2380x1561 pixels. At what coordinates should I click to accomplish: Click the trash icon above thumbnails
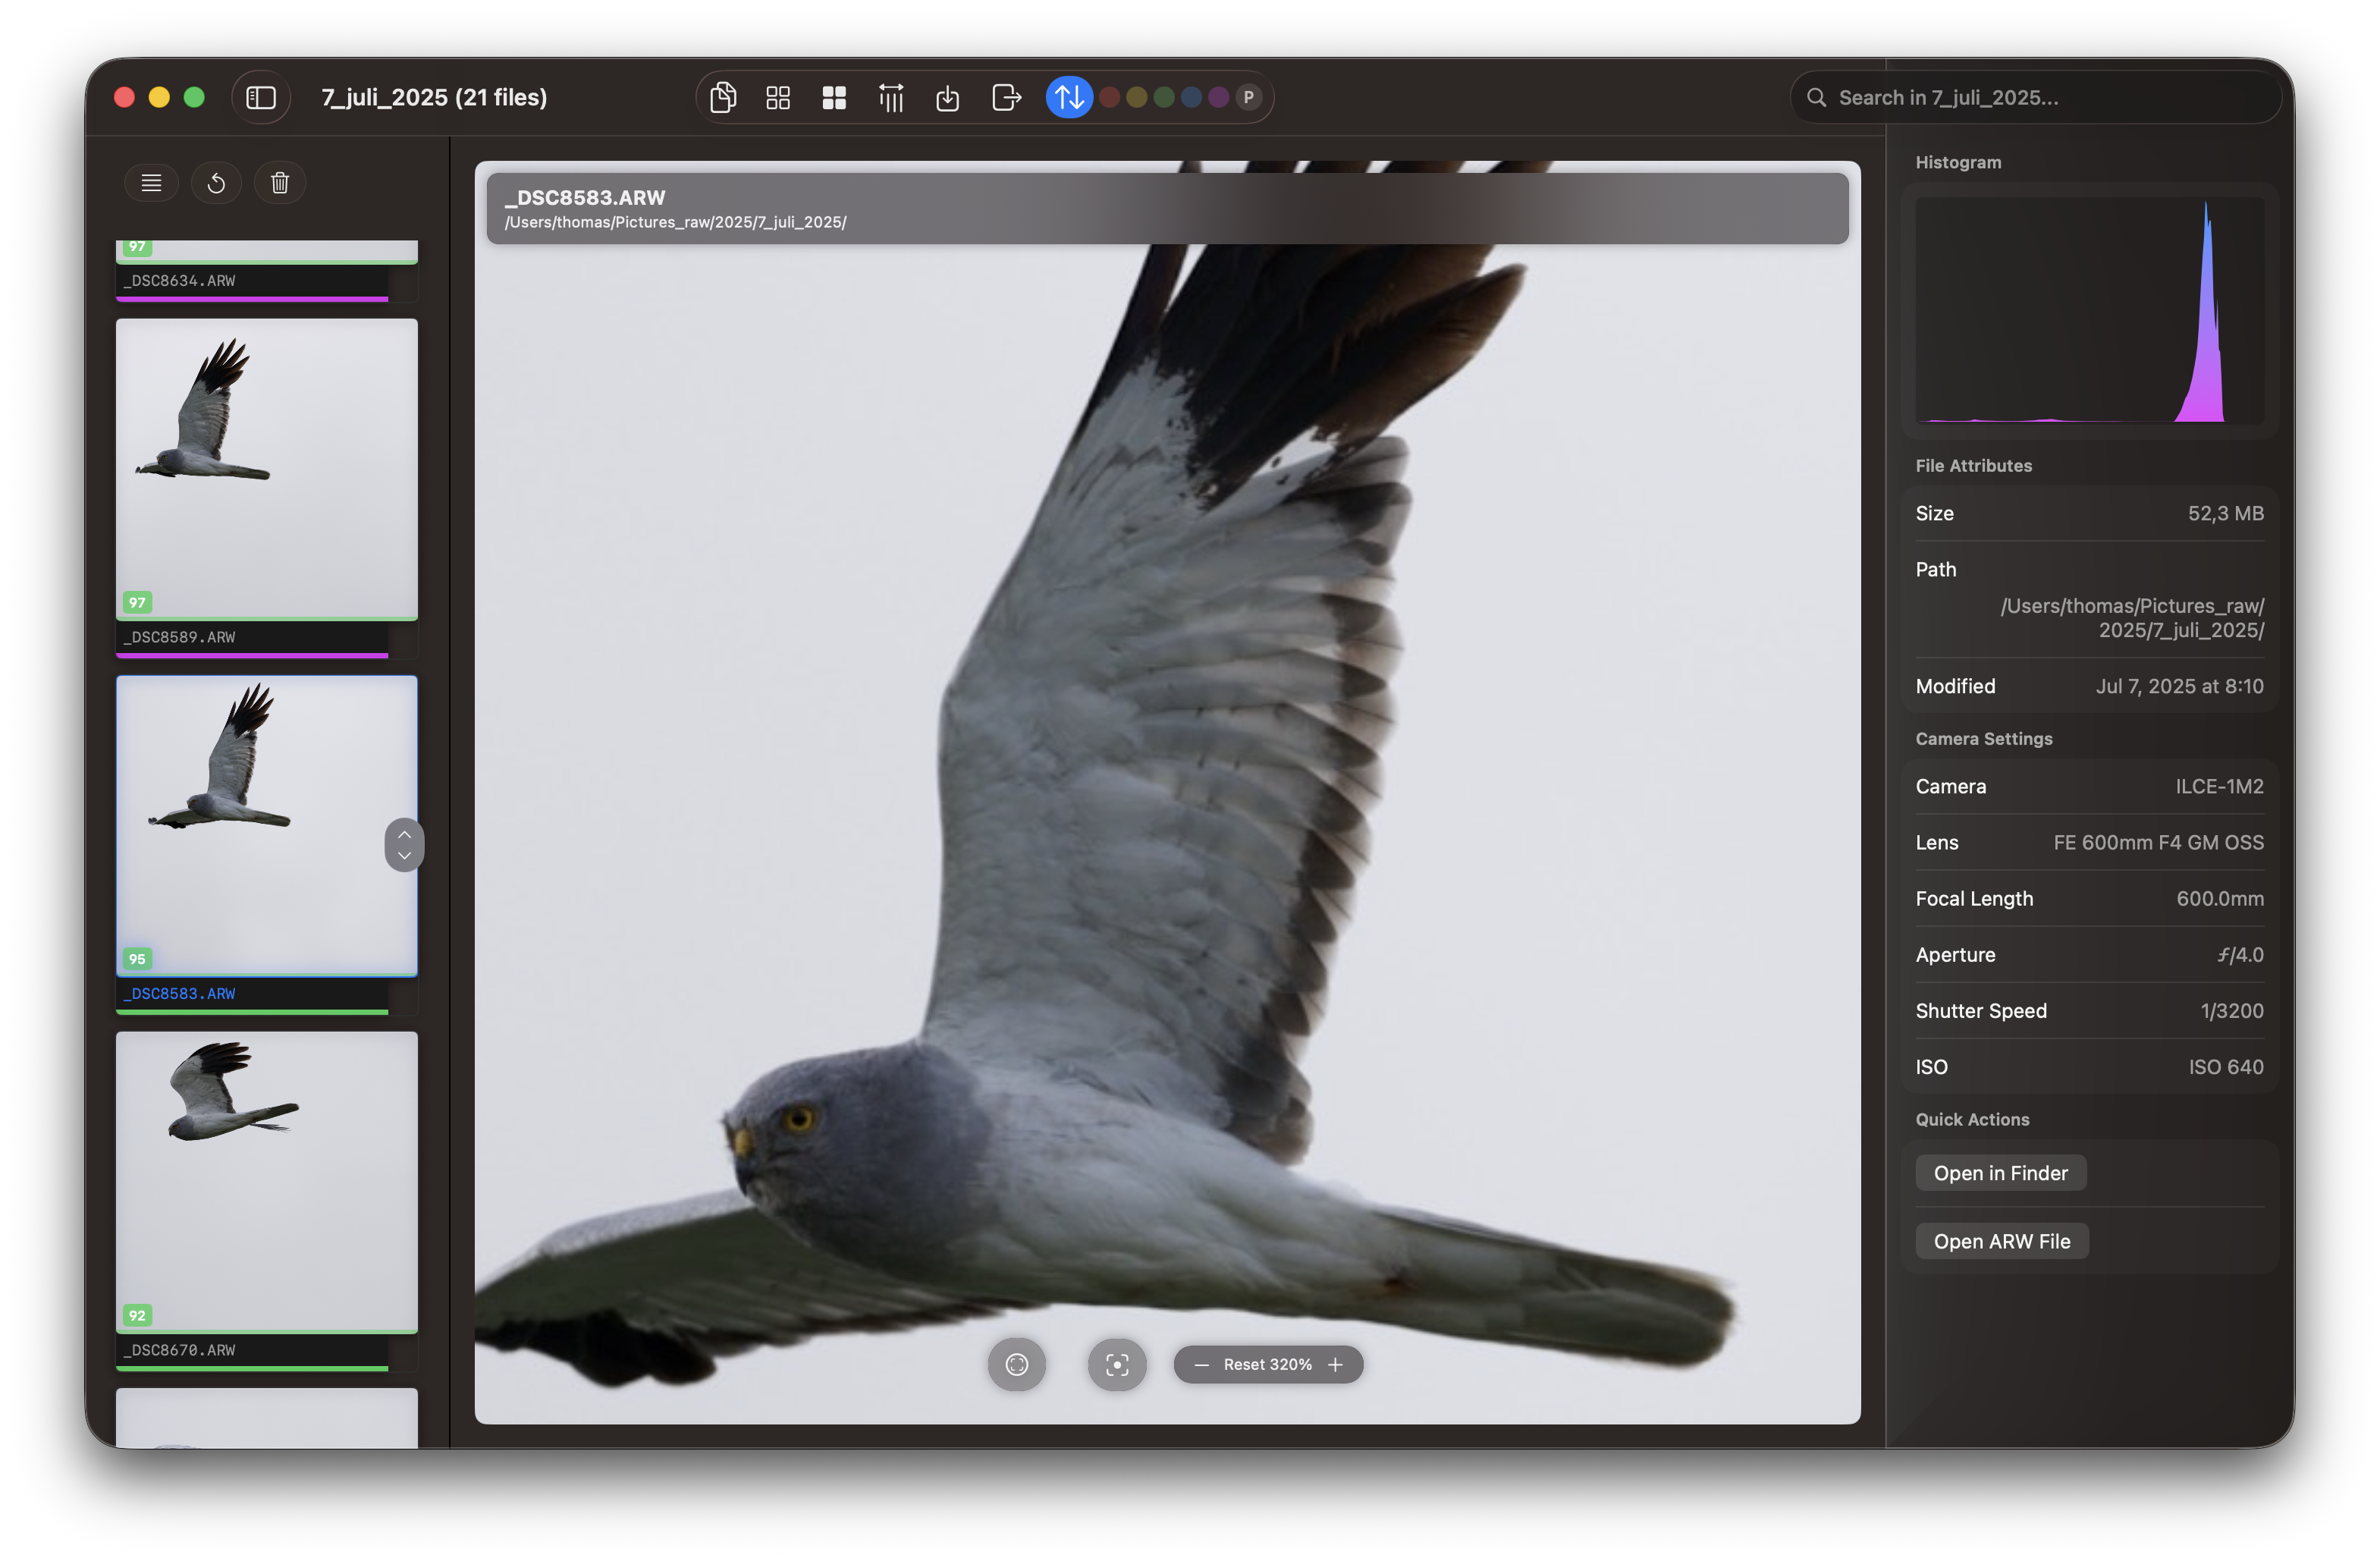pyautogui.click(x=280, y=183)
